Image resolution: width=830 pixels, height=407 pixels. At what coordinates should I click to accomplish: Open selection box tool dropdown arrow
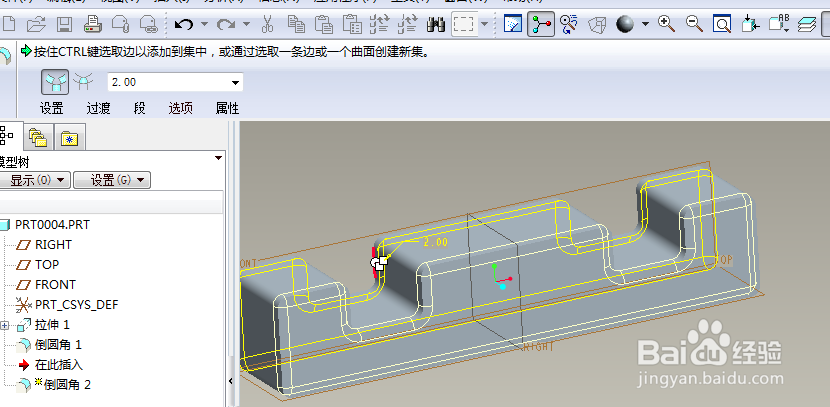point(484,24)
